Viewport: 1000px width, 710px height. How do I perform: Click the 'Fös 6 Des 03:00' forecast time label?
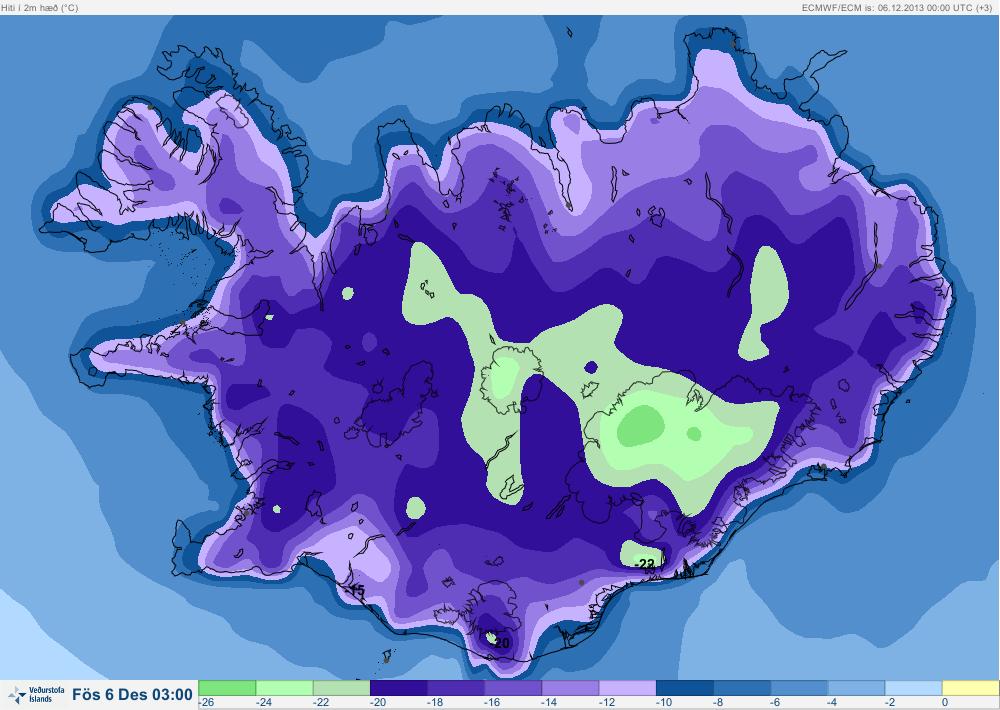click(x=132, y=695)
